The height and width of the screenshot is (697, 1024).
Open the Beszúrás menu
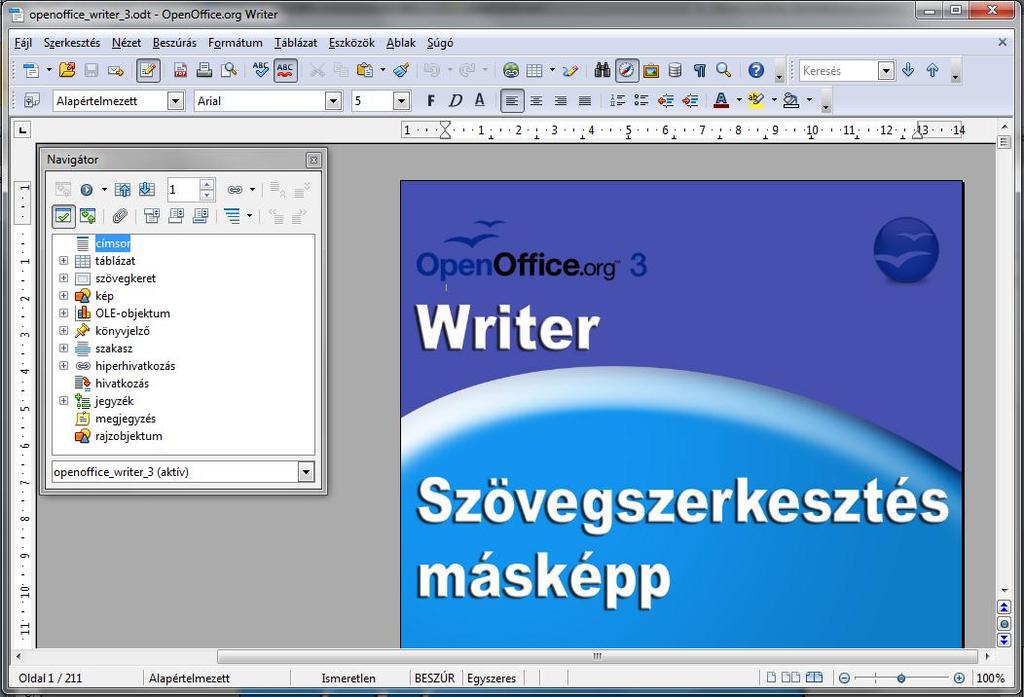(x=174, y=43)
